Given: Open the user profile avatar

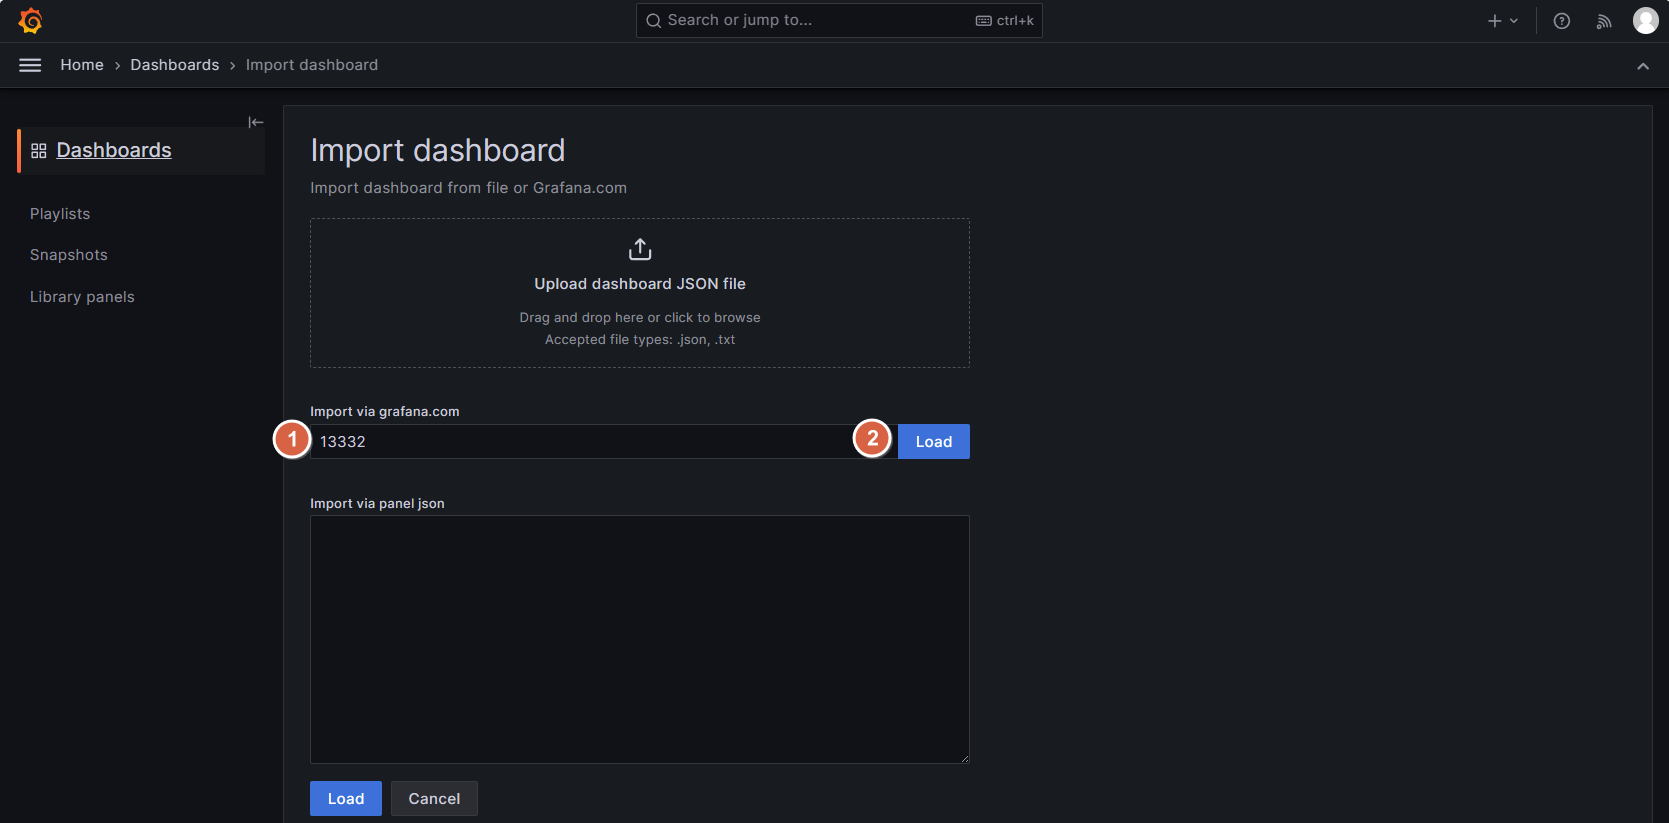Looking at the screenshot, I should pos(1646,20).
